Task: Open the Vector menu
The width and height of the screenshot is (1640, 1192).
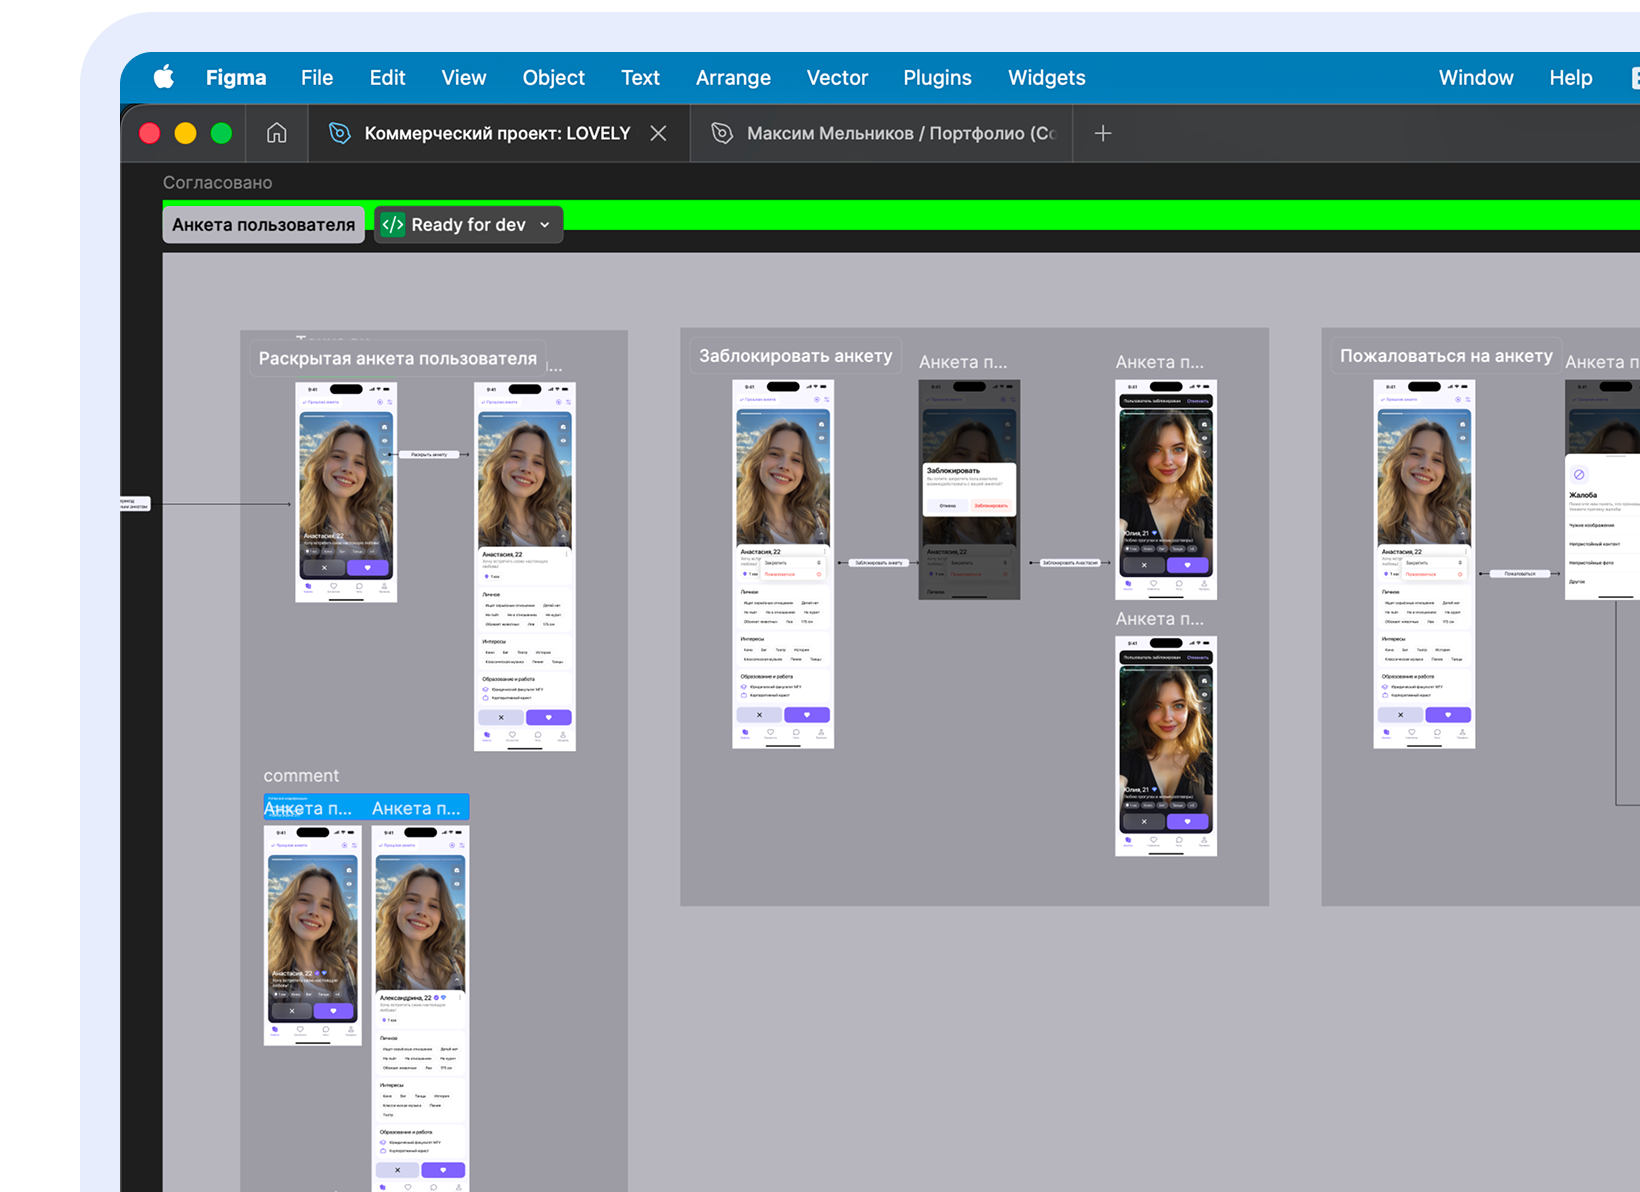Action: click(x=837, y=77)
